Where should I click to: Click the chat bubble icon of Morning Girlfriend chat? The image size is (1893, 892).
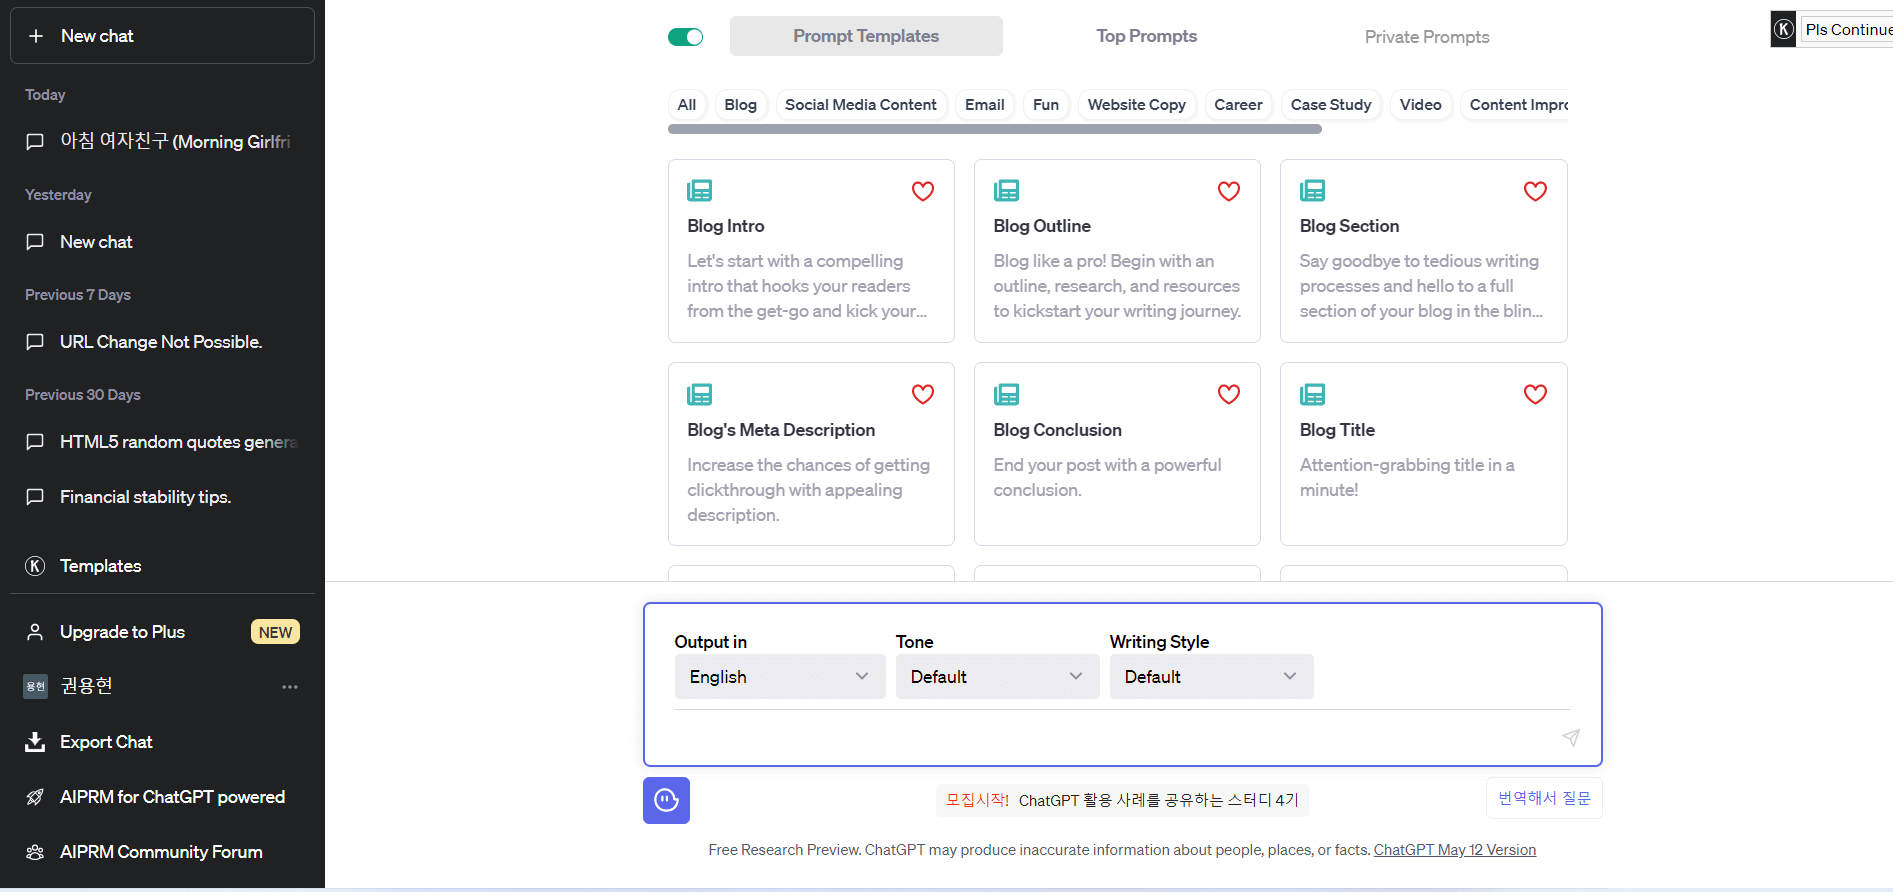click(x=35, y=142)
